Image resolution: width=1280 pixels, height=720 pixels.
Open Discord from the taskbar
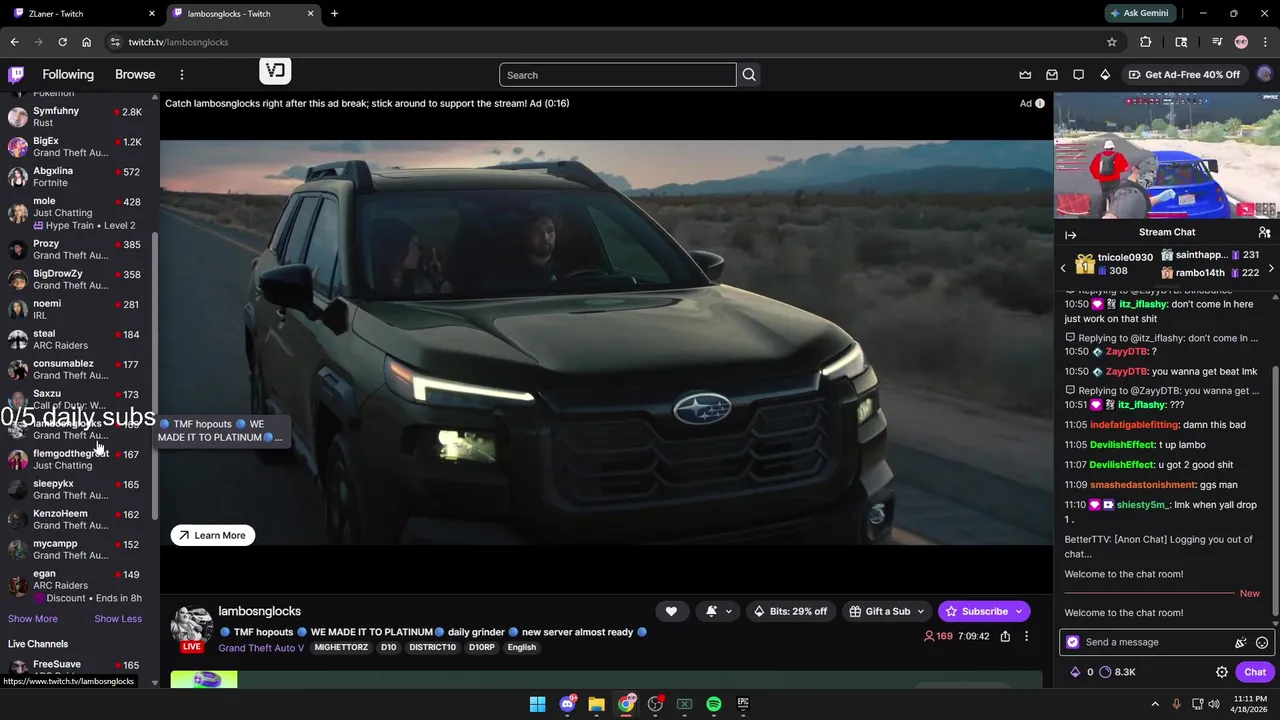click(567, 704)
